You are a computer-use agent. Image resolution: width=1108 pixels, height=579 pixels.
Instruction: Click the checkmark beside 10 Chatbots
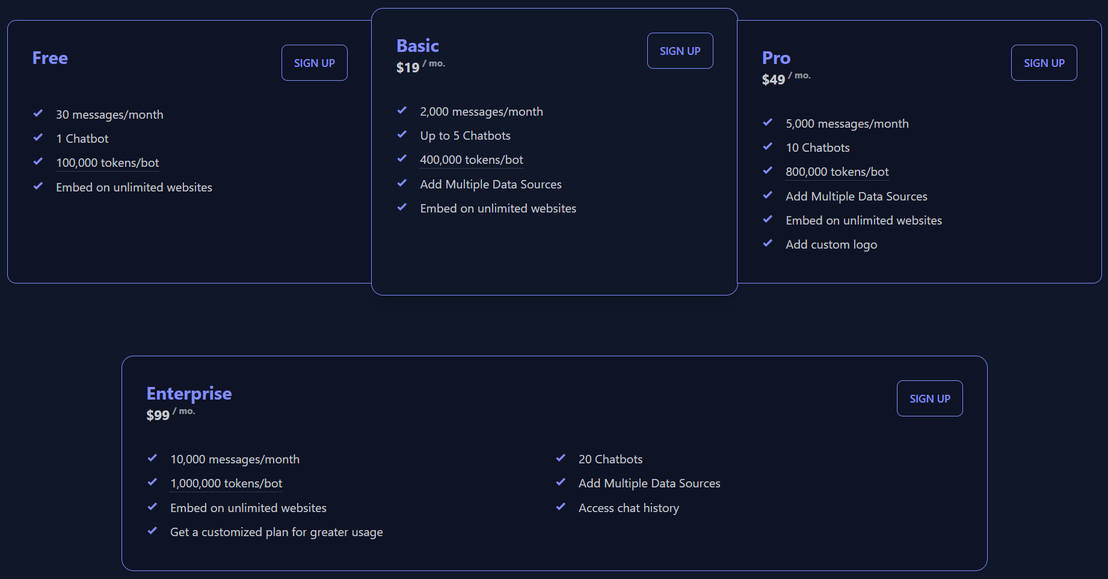(767, 147)
